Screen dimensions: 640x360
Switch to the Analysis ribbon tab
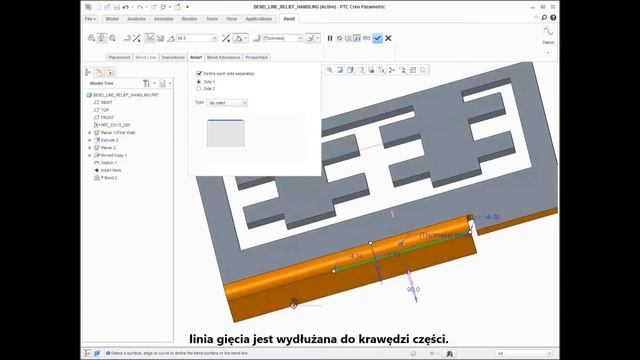(x=136, y=19)
